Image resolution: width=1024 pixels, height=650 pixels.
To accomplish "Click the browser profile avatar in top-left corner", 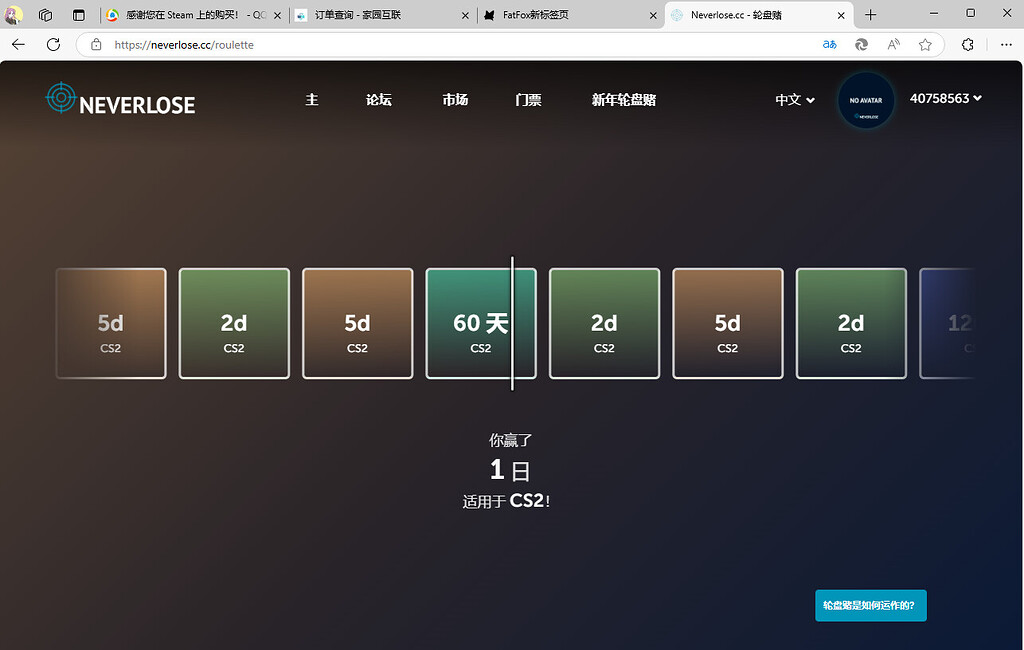I will point(12,13).
